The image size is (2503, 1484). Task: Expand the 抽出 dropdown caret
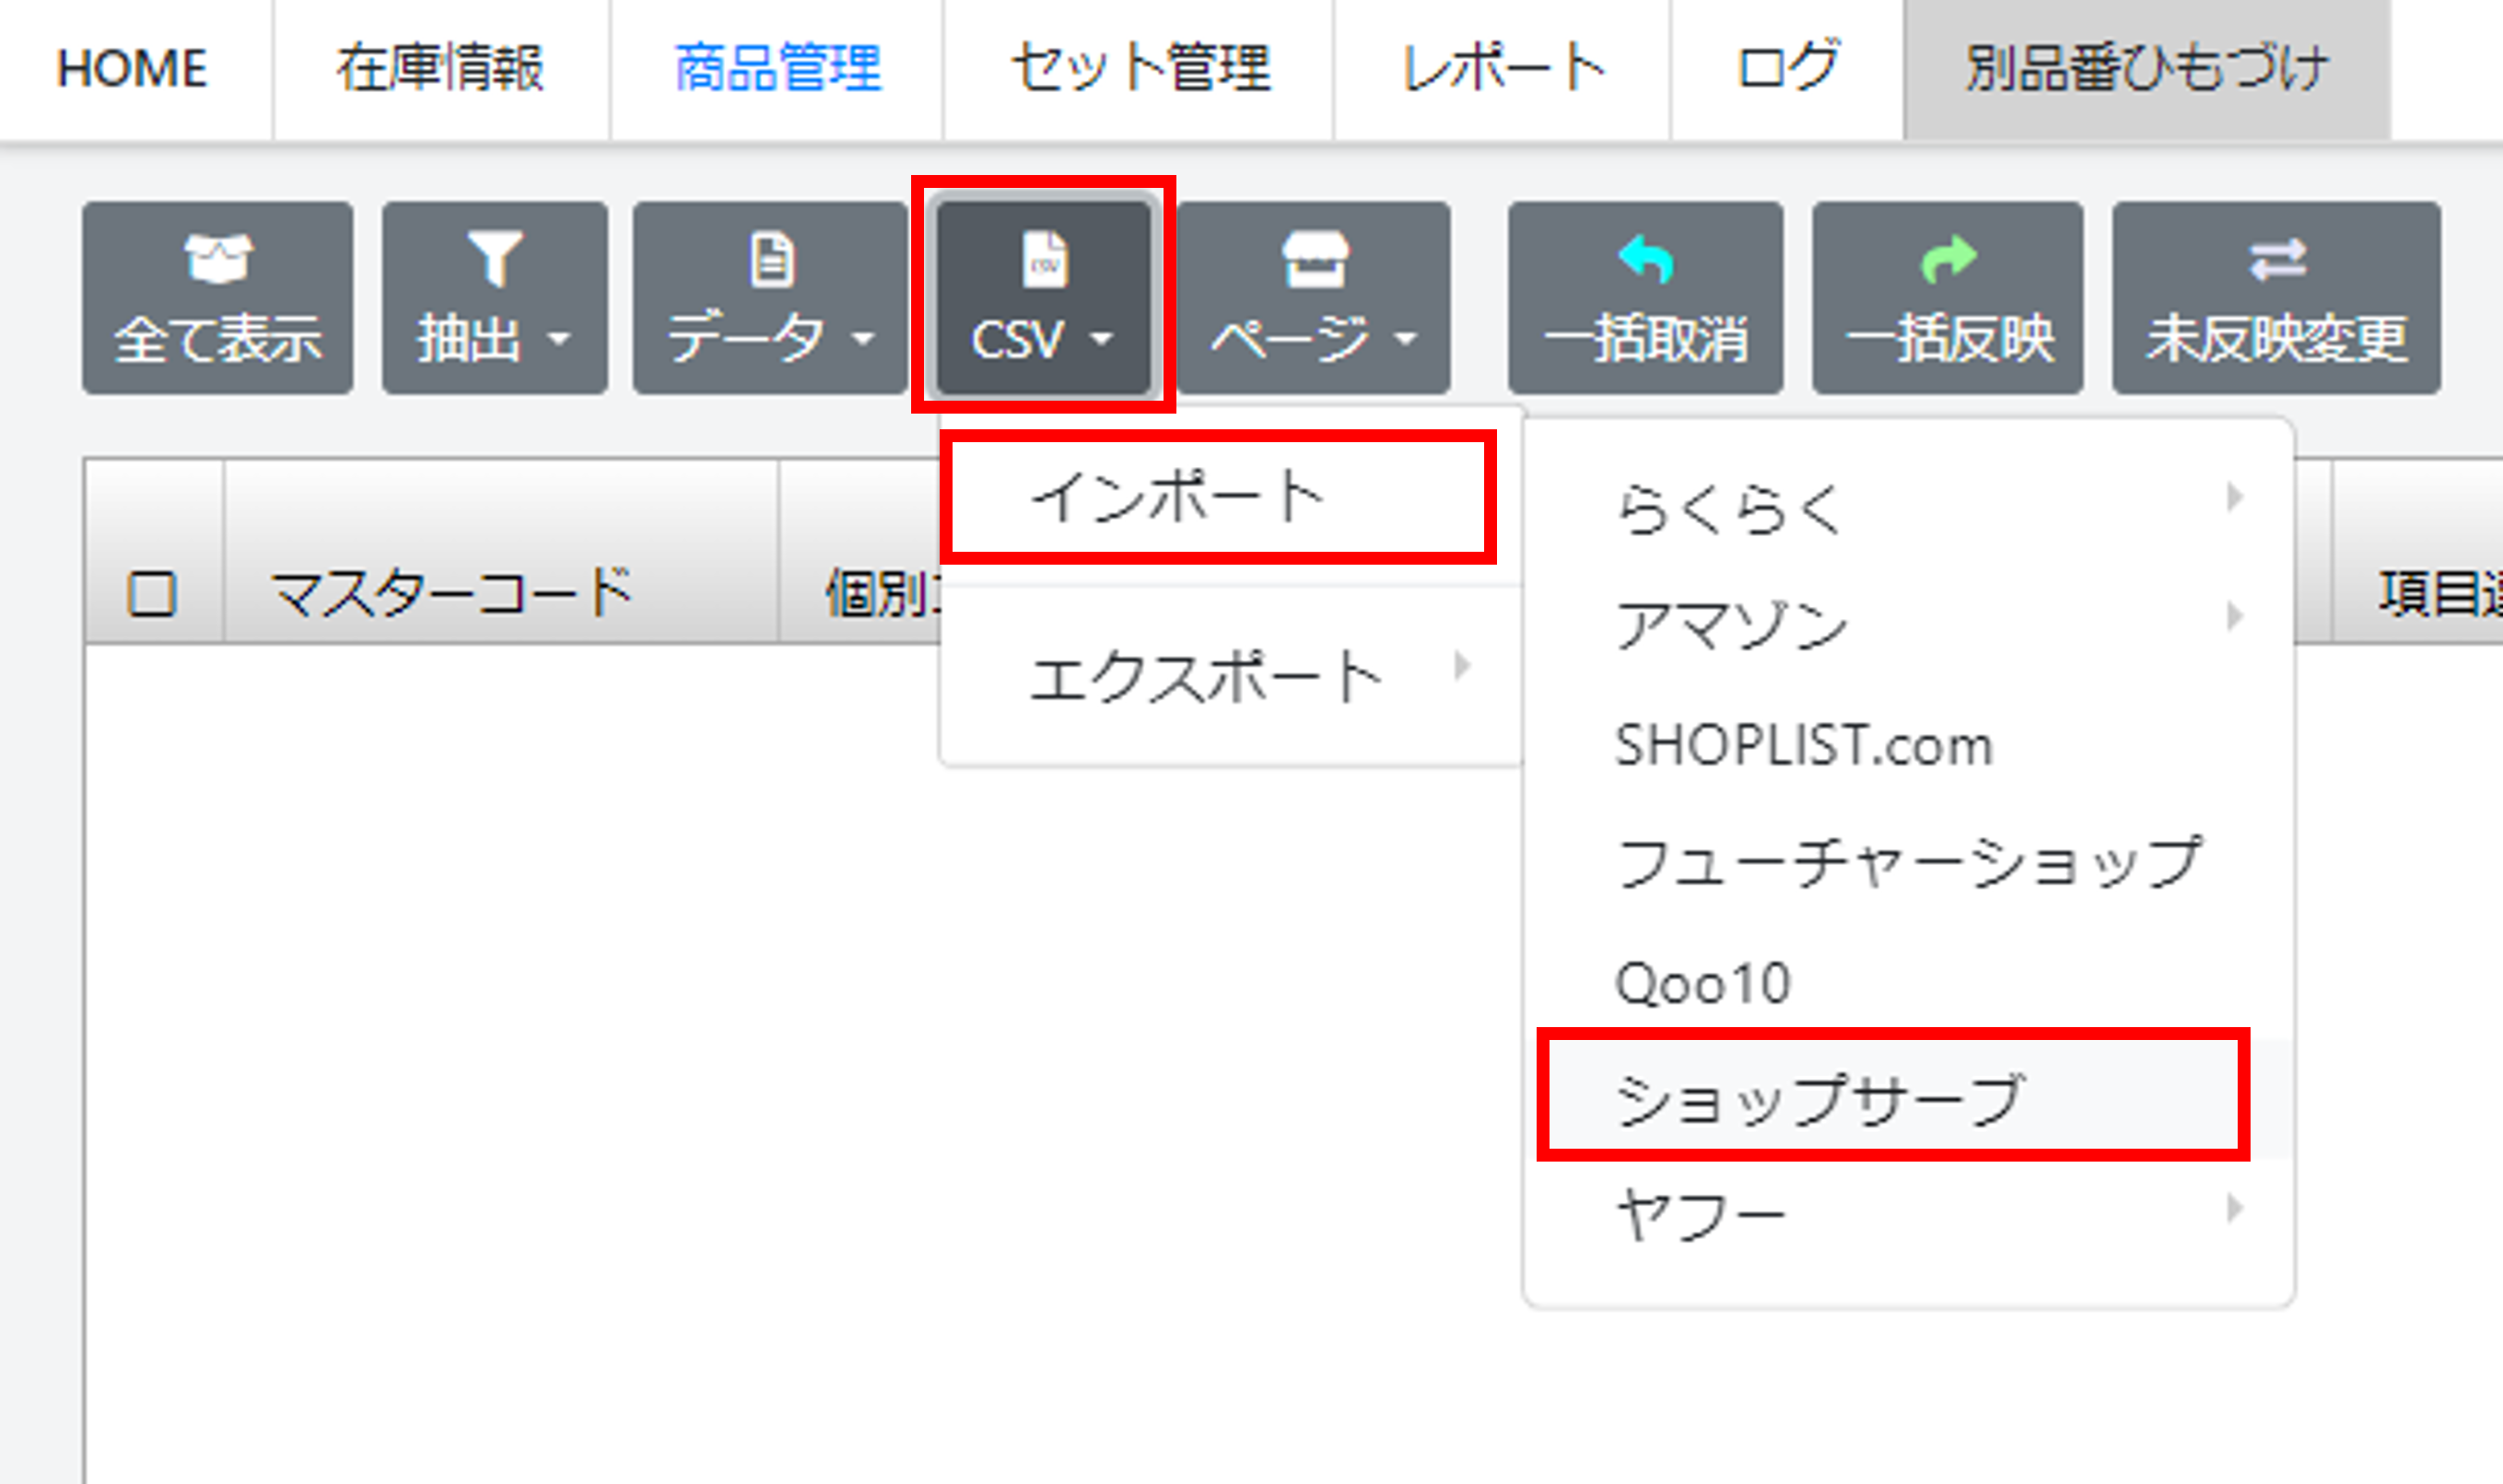560,339
